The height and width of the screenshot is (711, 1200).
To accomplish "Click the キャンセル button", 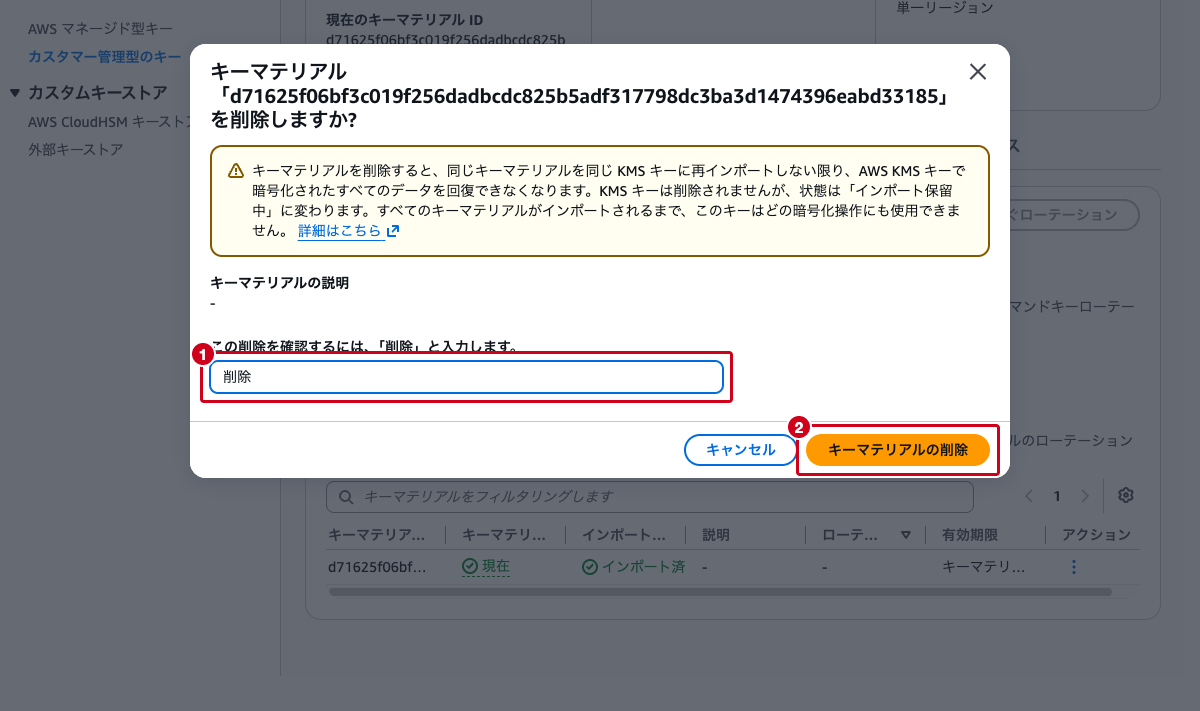I will pos(741,450).
